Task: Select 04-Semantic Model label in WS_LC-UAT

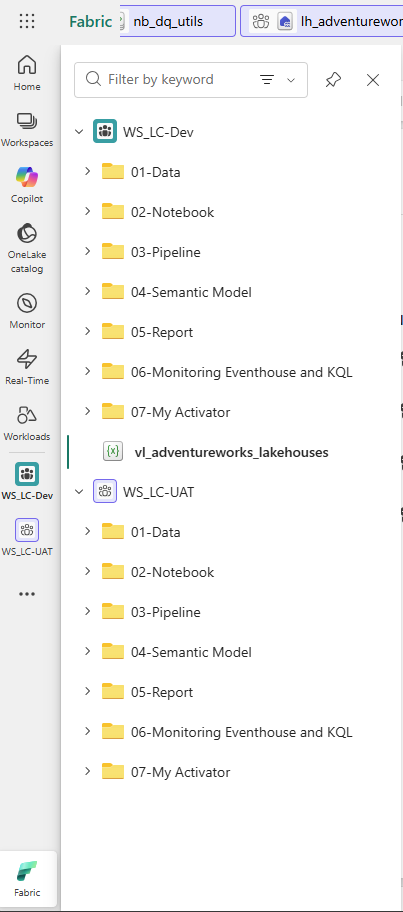Action: point(191,652)
